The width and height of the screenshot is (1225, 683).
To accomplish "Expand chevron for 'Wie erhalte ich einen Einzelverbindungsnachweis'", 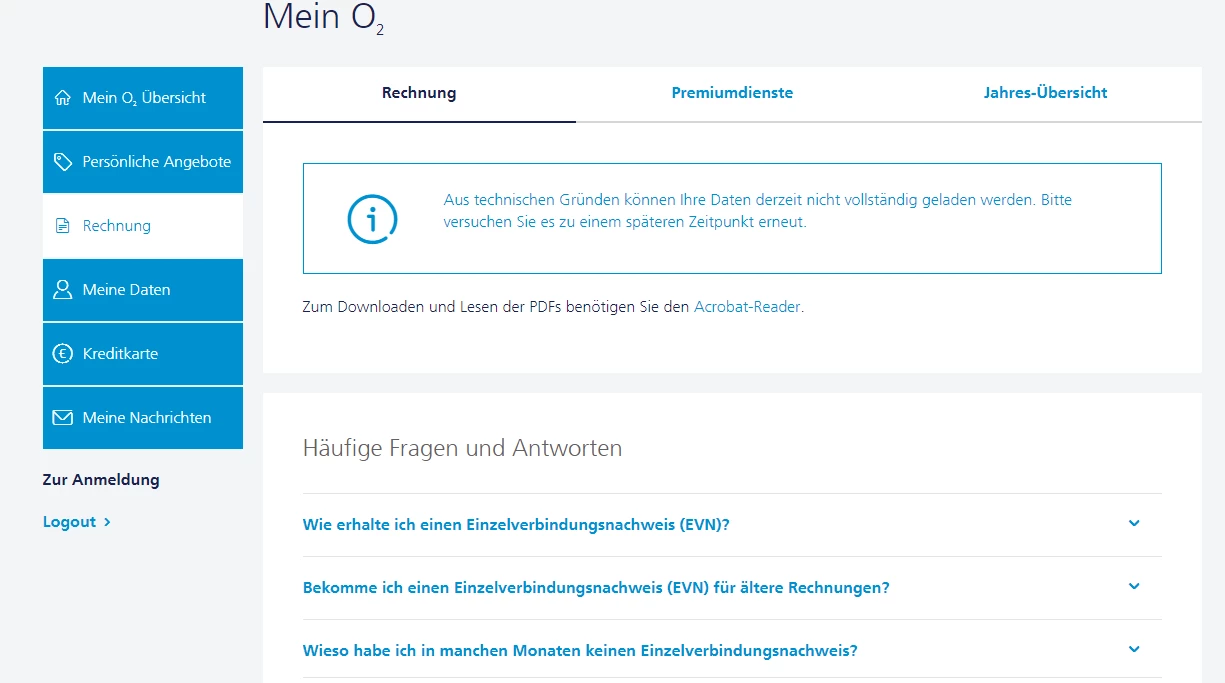I will (1134, 523).
